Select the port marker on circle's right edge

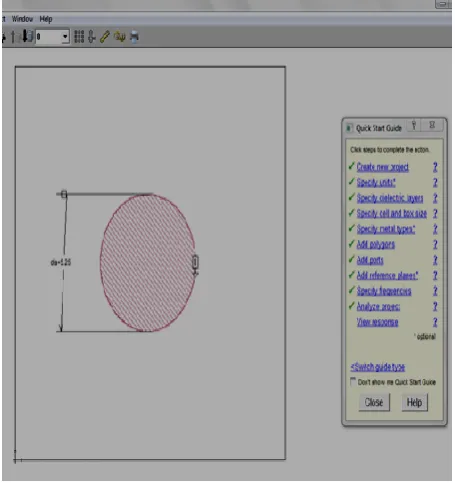(x=195, y=263)
